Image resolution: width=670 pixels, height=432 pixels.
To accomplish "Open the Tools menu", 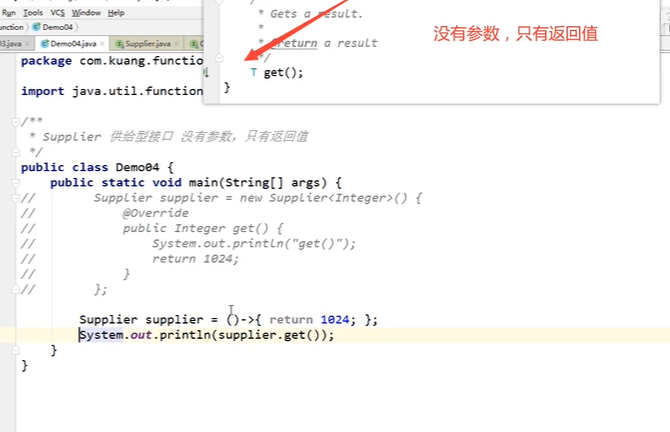I will point(33,13).
